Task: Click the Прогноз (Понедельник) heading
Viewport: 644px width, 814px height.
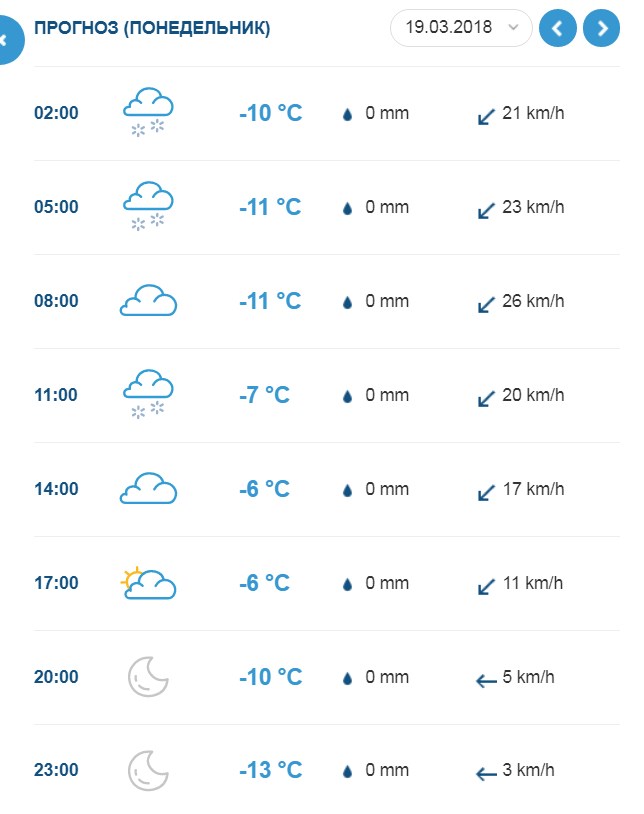Action: click(x=152, y=28)
